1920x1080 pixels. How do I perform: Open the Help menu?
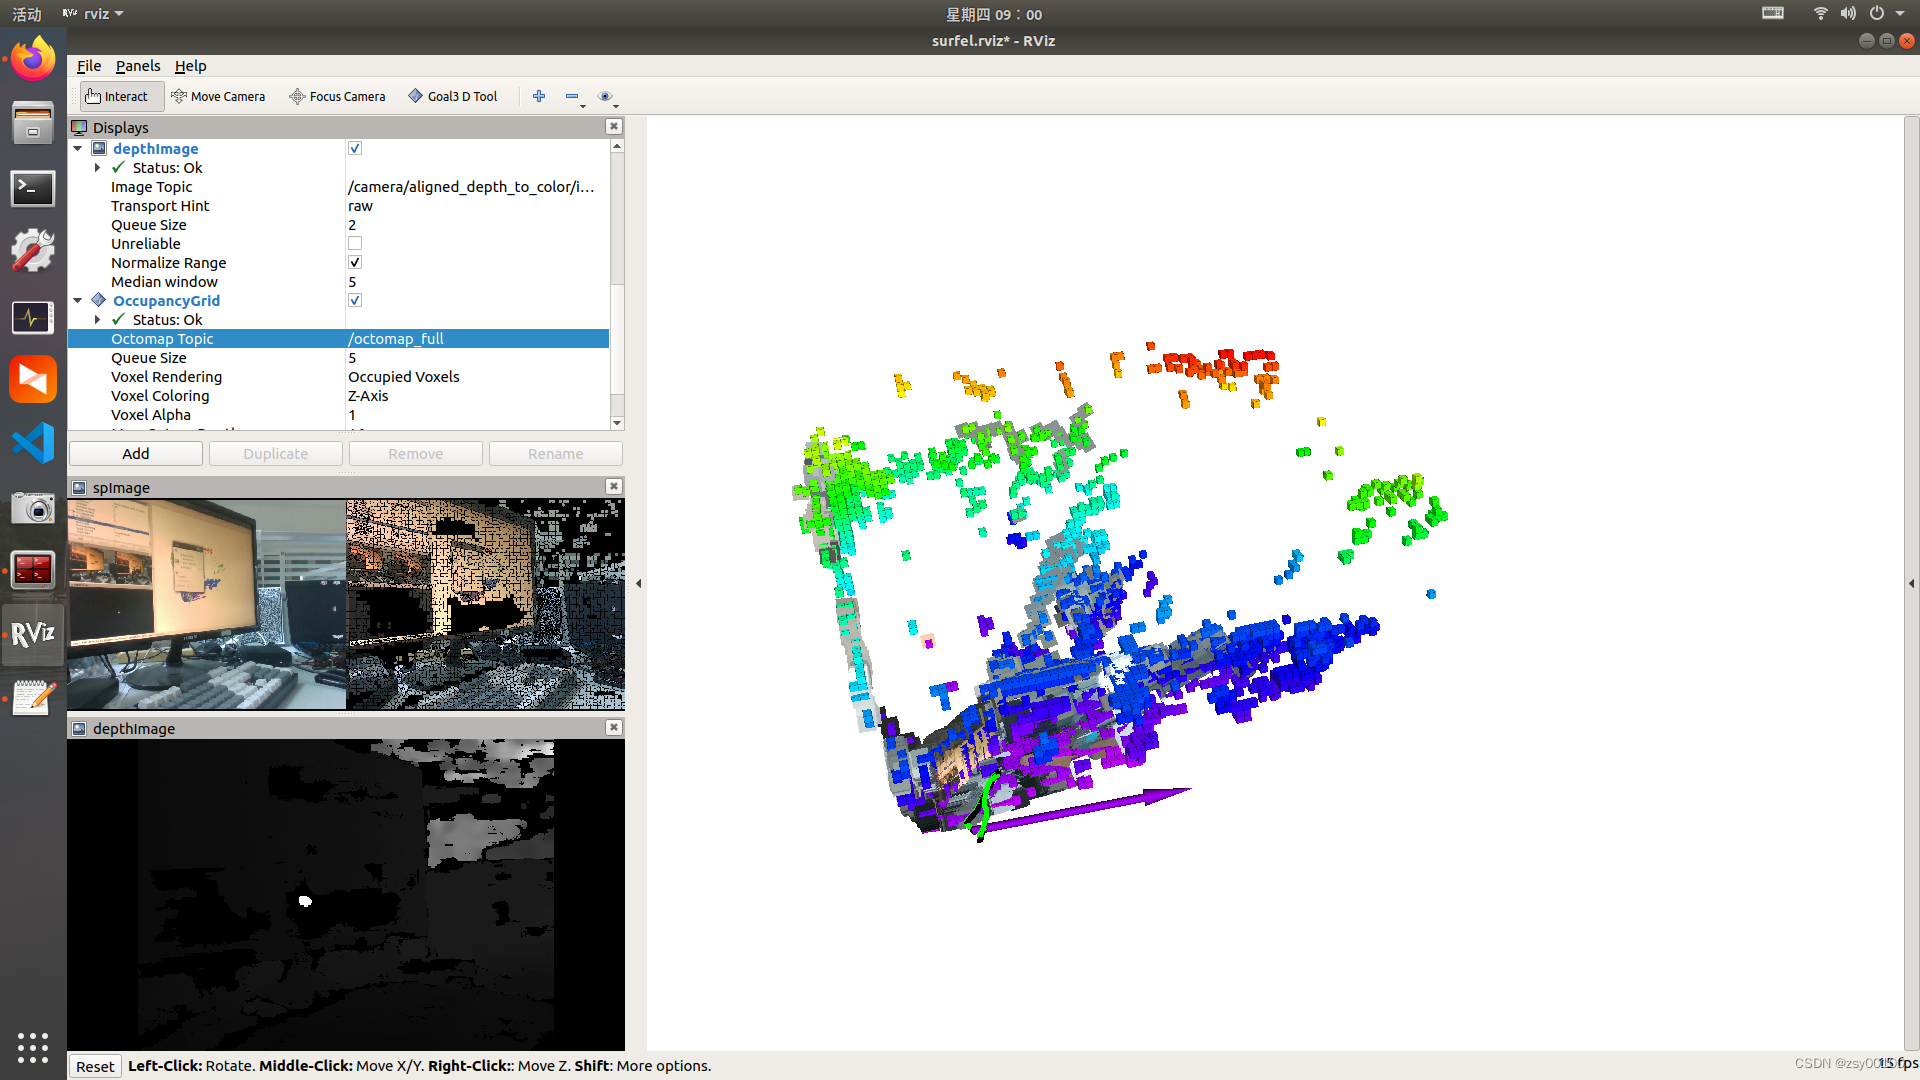point(190,66)
